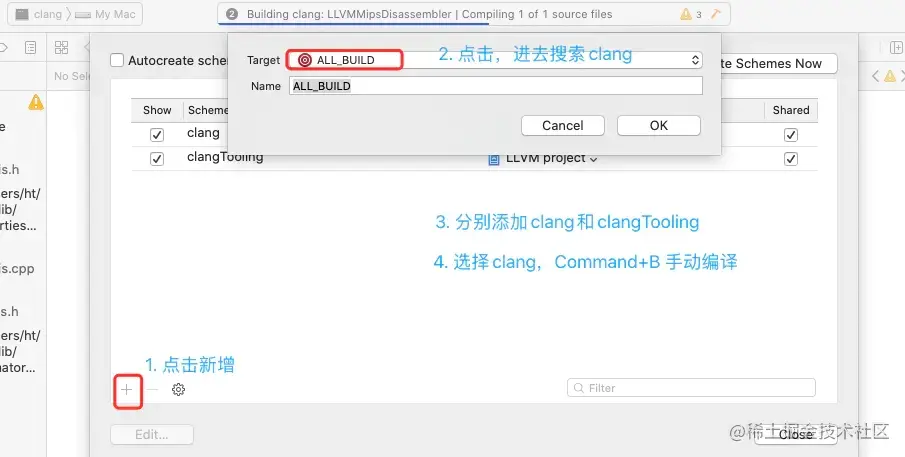The image size is (905, 457).
Task: Click the Autocreate Schemes Now button
Action: click(x=779, y=63)
